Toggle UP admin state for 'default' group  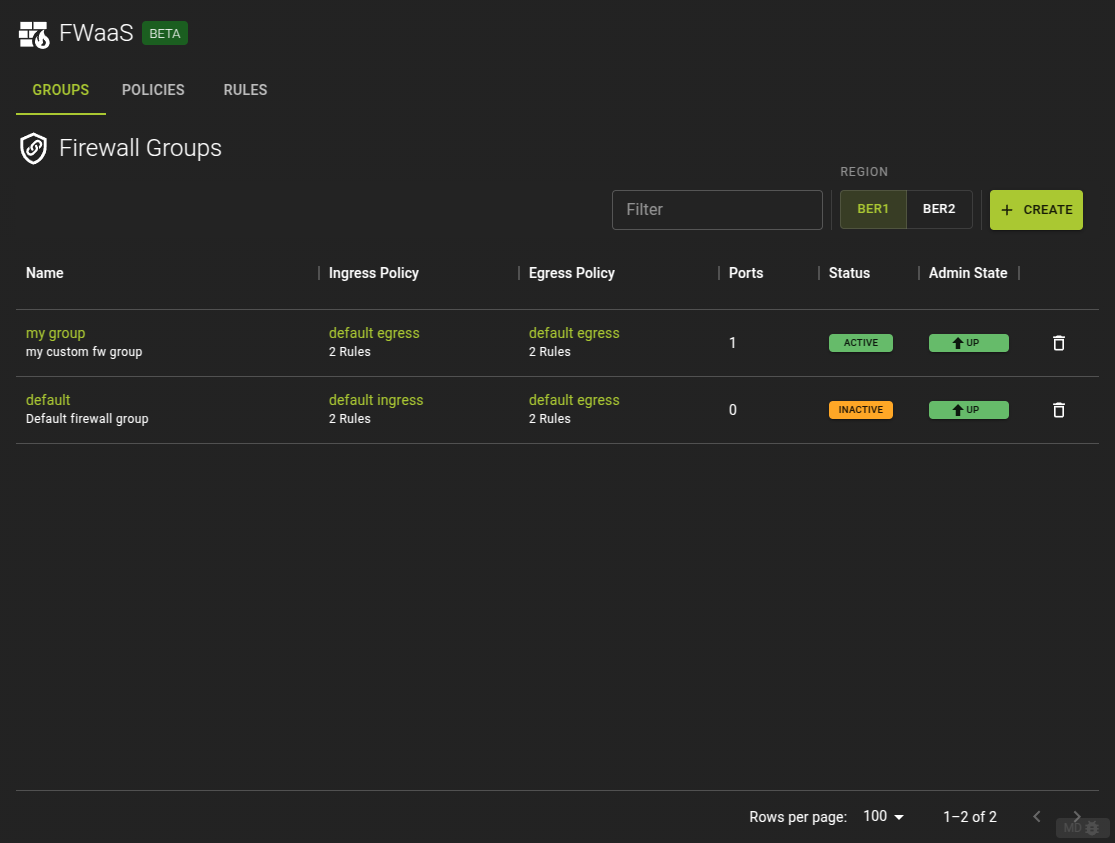968,410
